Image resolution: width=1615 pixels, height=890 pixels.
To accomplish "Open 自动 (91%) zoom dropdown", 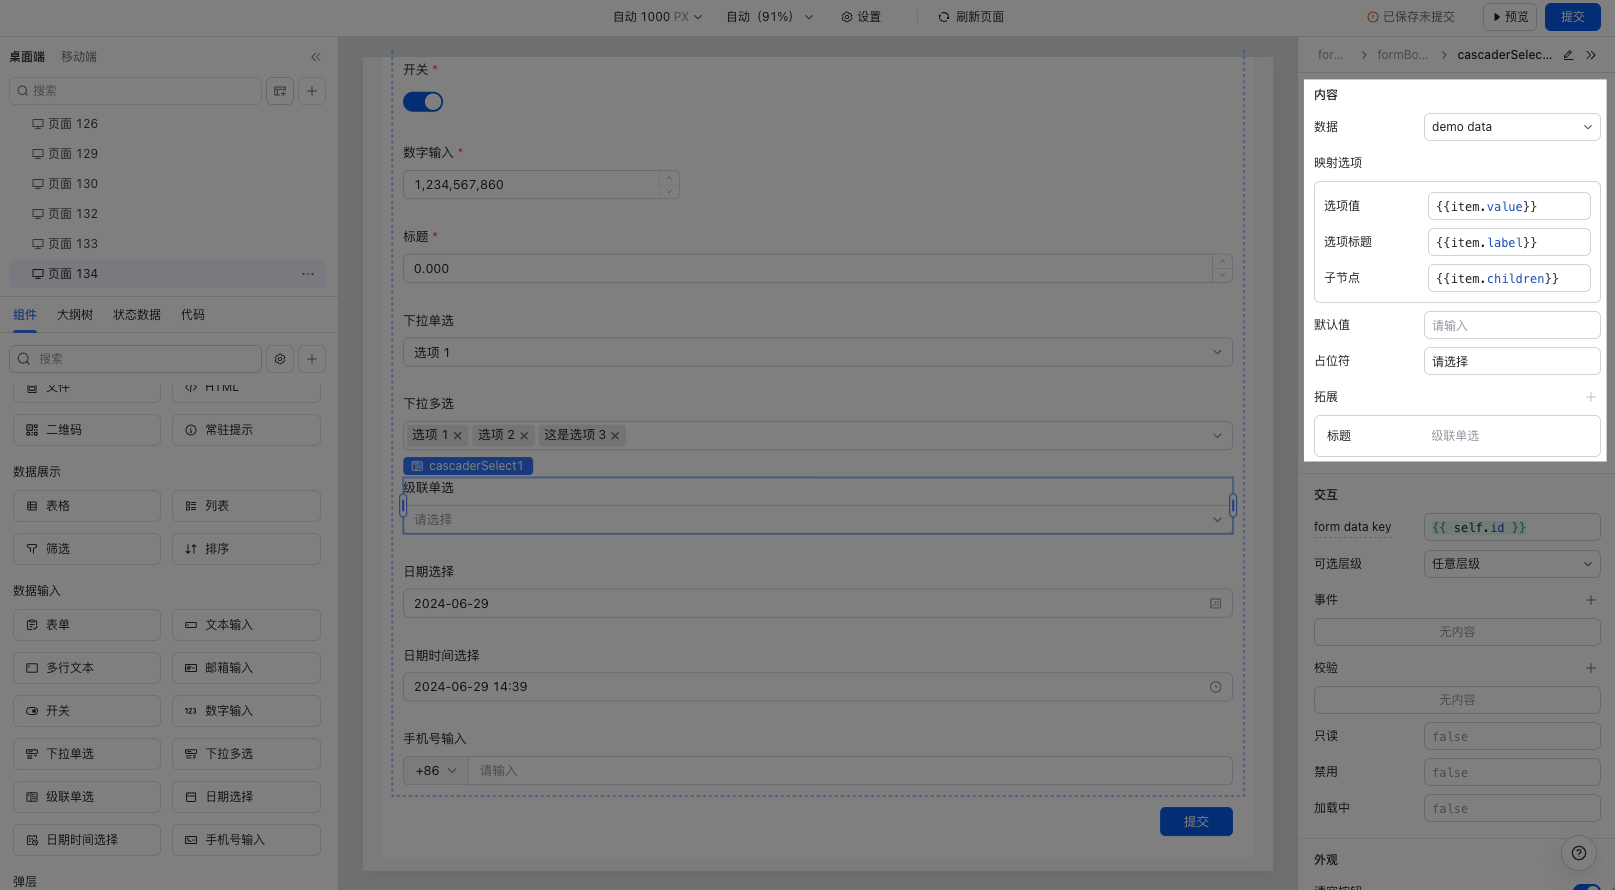I will coord(770,17).
